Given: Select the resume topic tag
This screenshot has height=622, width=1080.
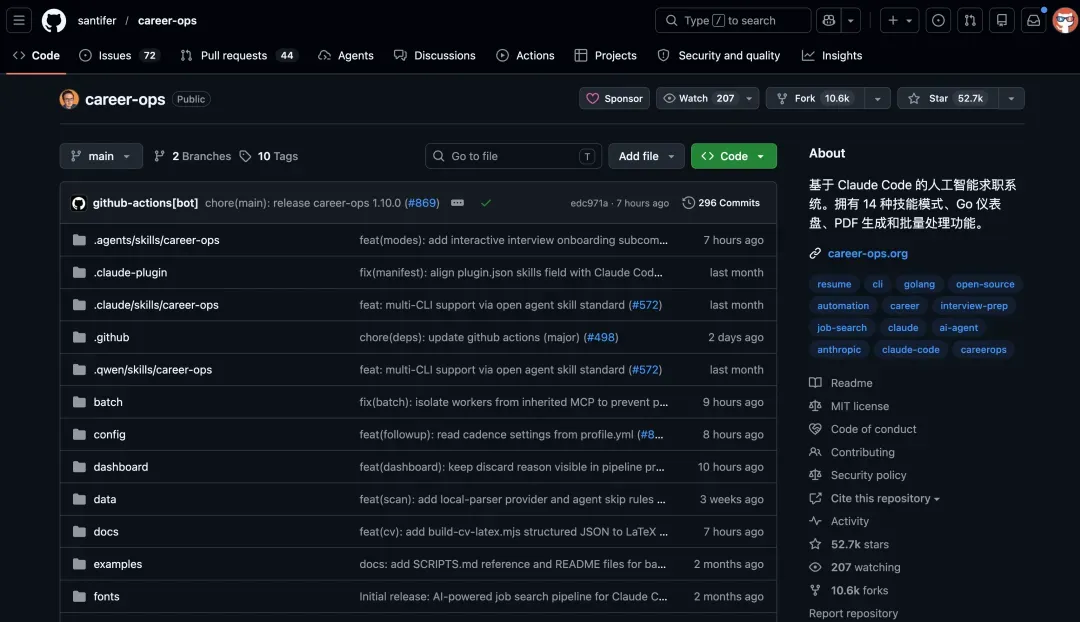Looking at the screenshot, I should point(834,284).
